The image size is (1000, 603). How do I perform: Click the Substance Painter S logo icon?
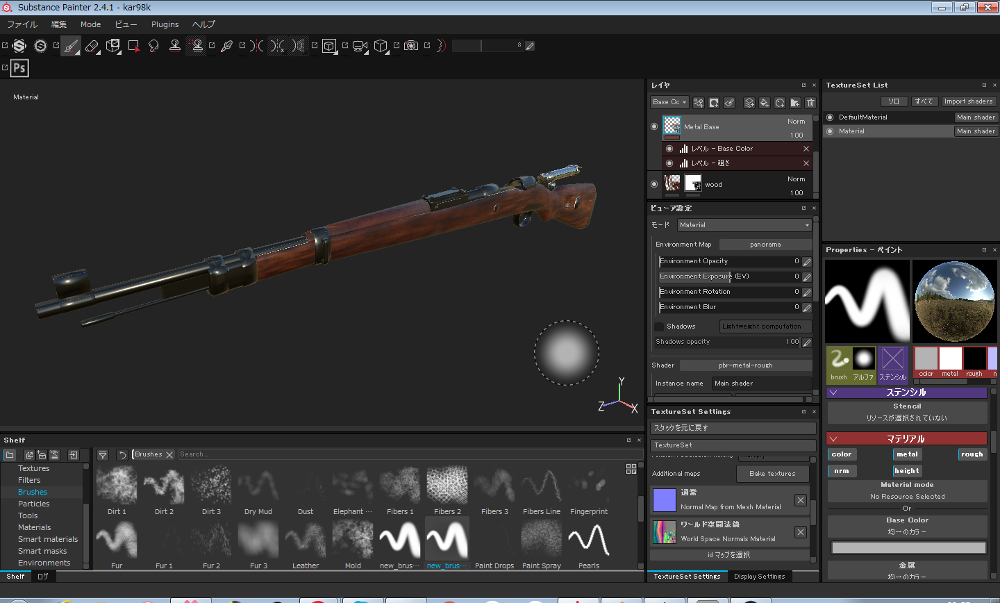(19, 46)
